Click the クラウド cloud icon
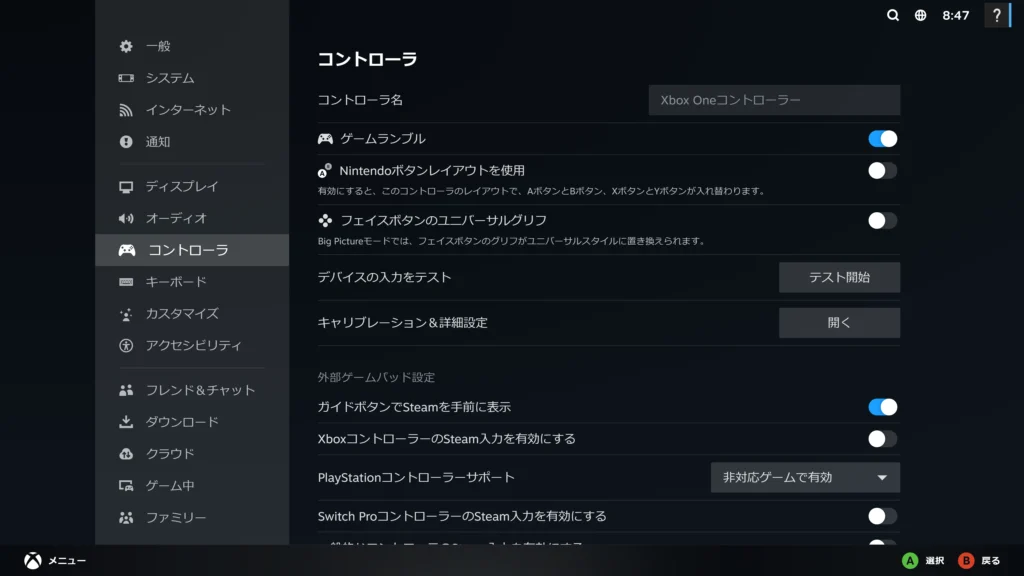 point(126,454)
